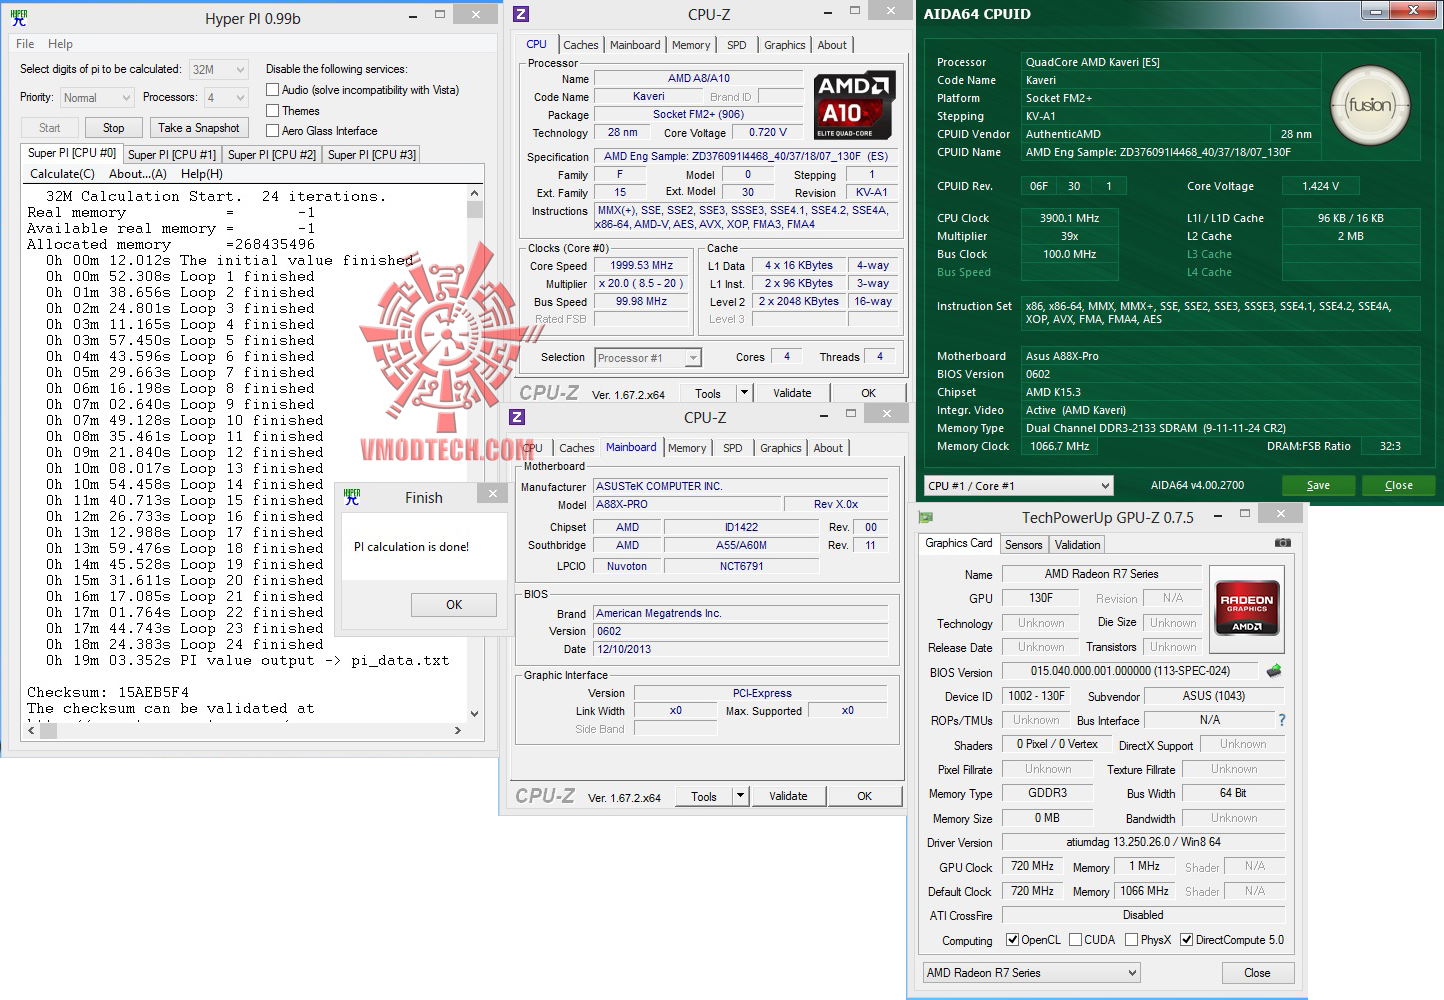
Task: Click the About tab in CPU-Z Mainboard window
Action: point(828,448)
